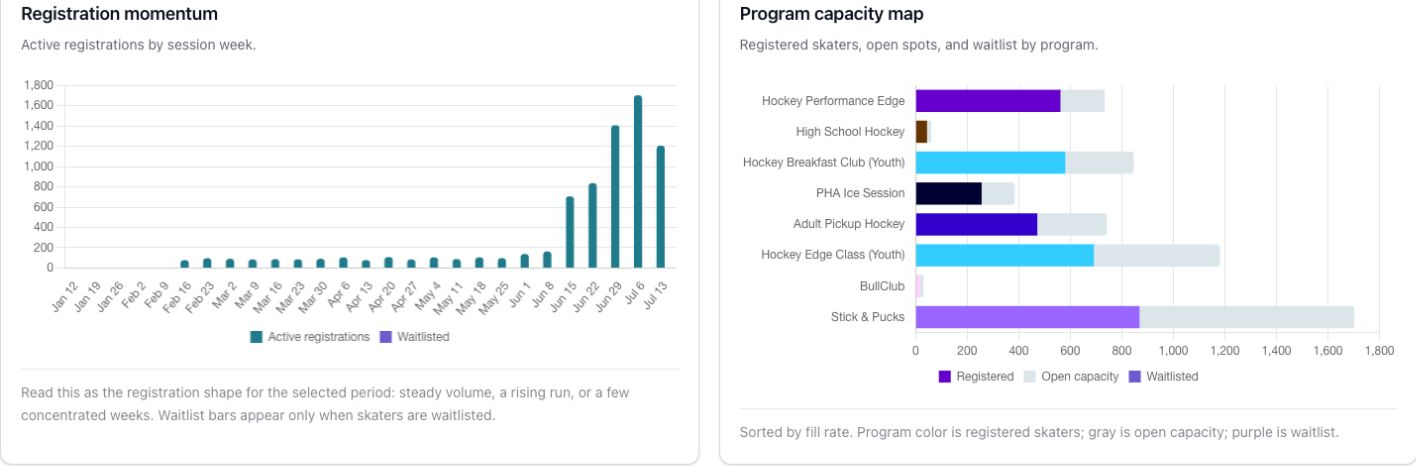The image size is (1416, 466).
Task: Click the Hockey Edge Class open capacity segment
Action: tap(1157, 255)
